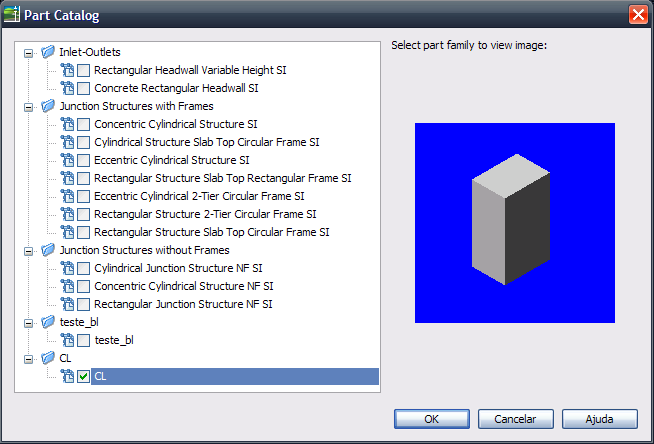Viewport: 654px width, 444px height.
Task: Click part icon beside Rectangular Structure 2-Tier Circular Frame SI
Action: pos(67,214)
